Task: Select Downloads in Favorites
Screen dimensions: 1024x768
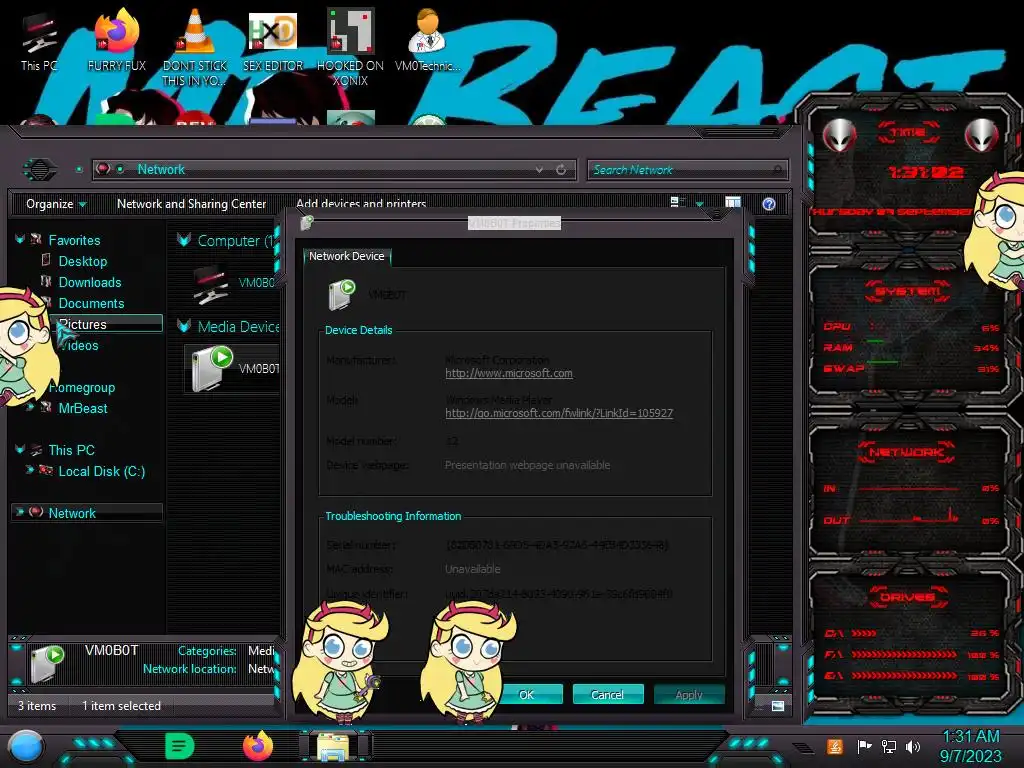Action: pyautogui.click(x=90, y=282)
